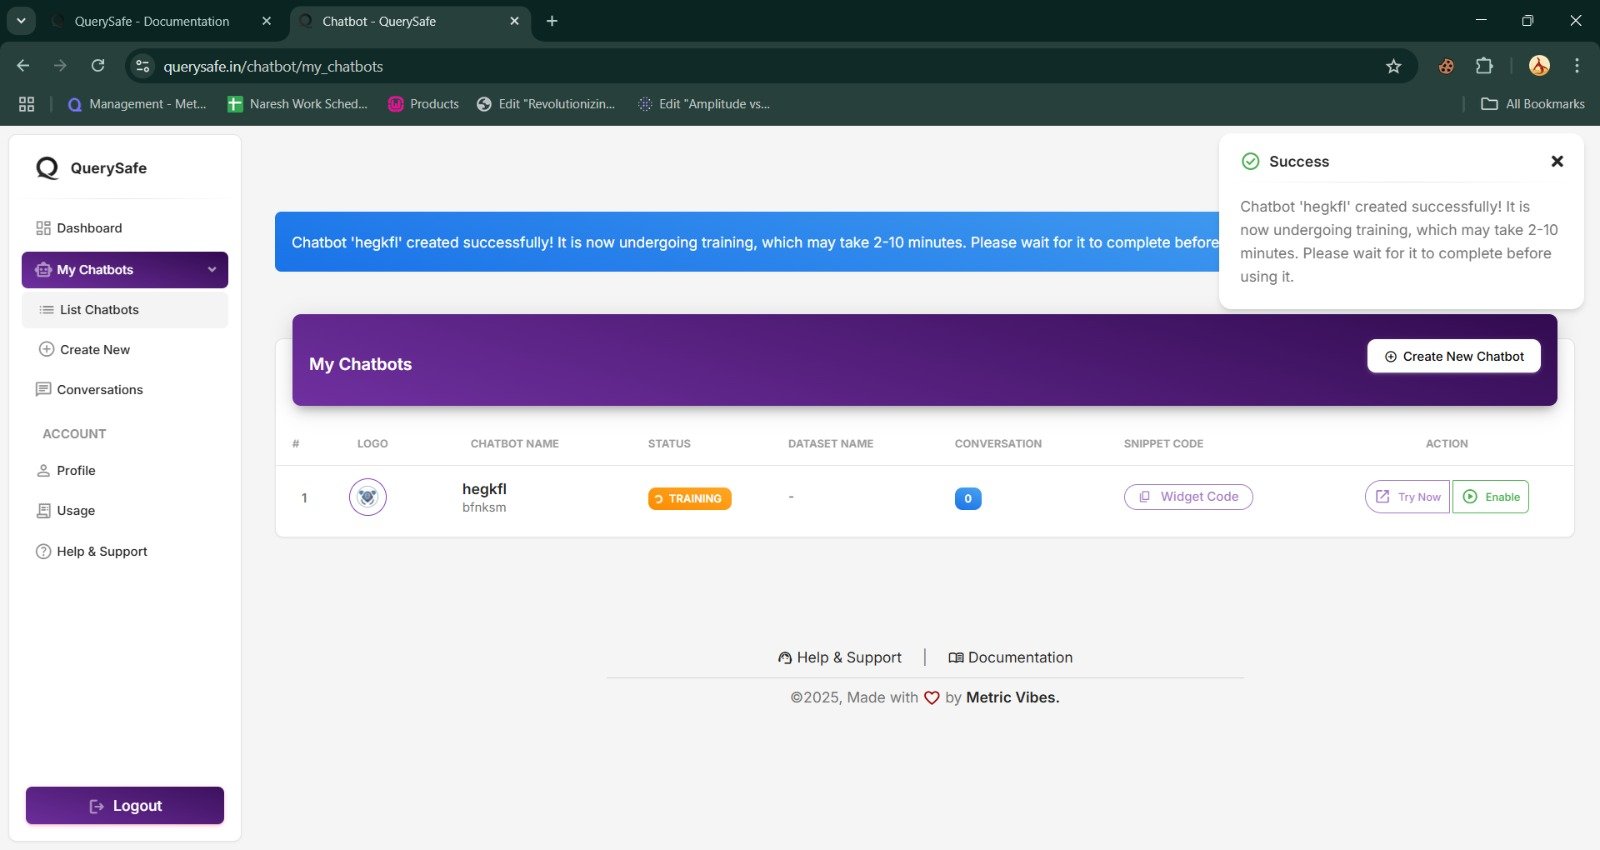Image resolution: width=1600 pixels, height=850 pixels.
Task: Click Create New Chatbot button
Action: (x=1454, y=357)
